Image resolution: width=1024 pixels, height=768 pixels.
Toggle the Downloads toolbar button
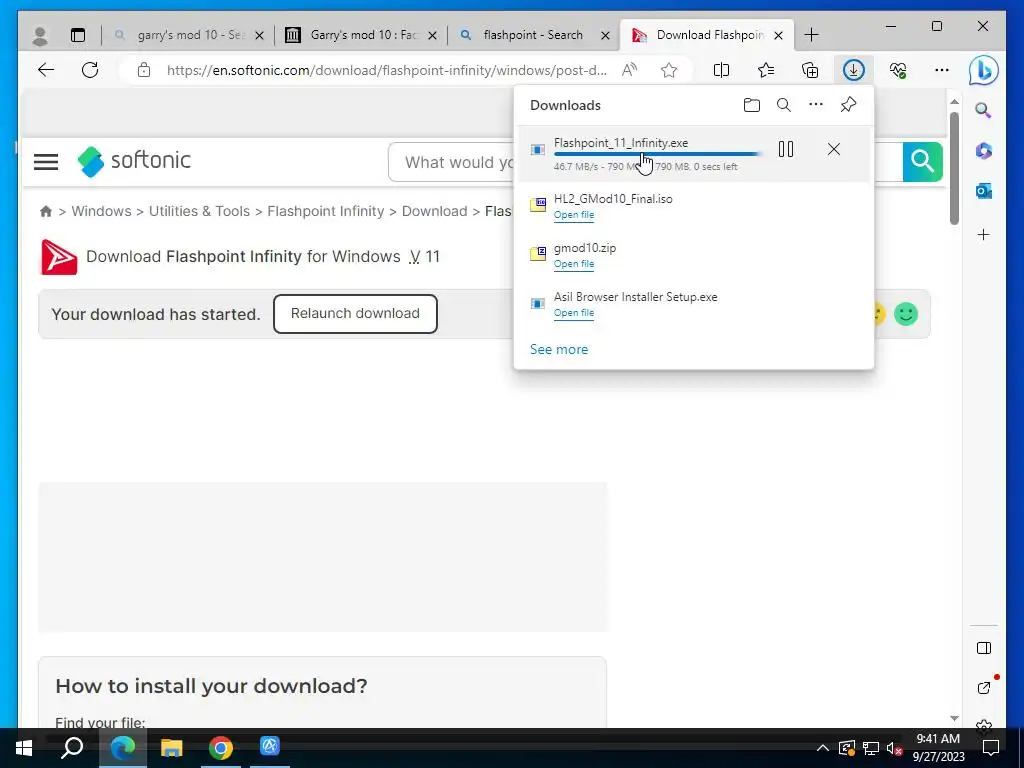point(854,70)
